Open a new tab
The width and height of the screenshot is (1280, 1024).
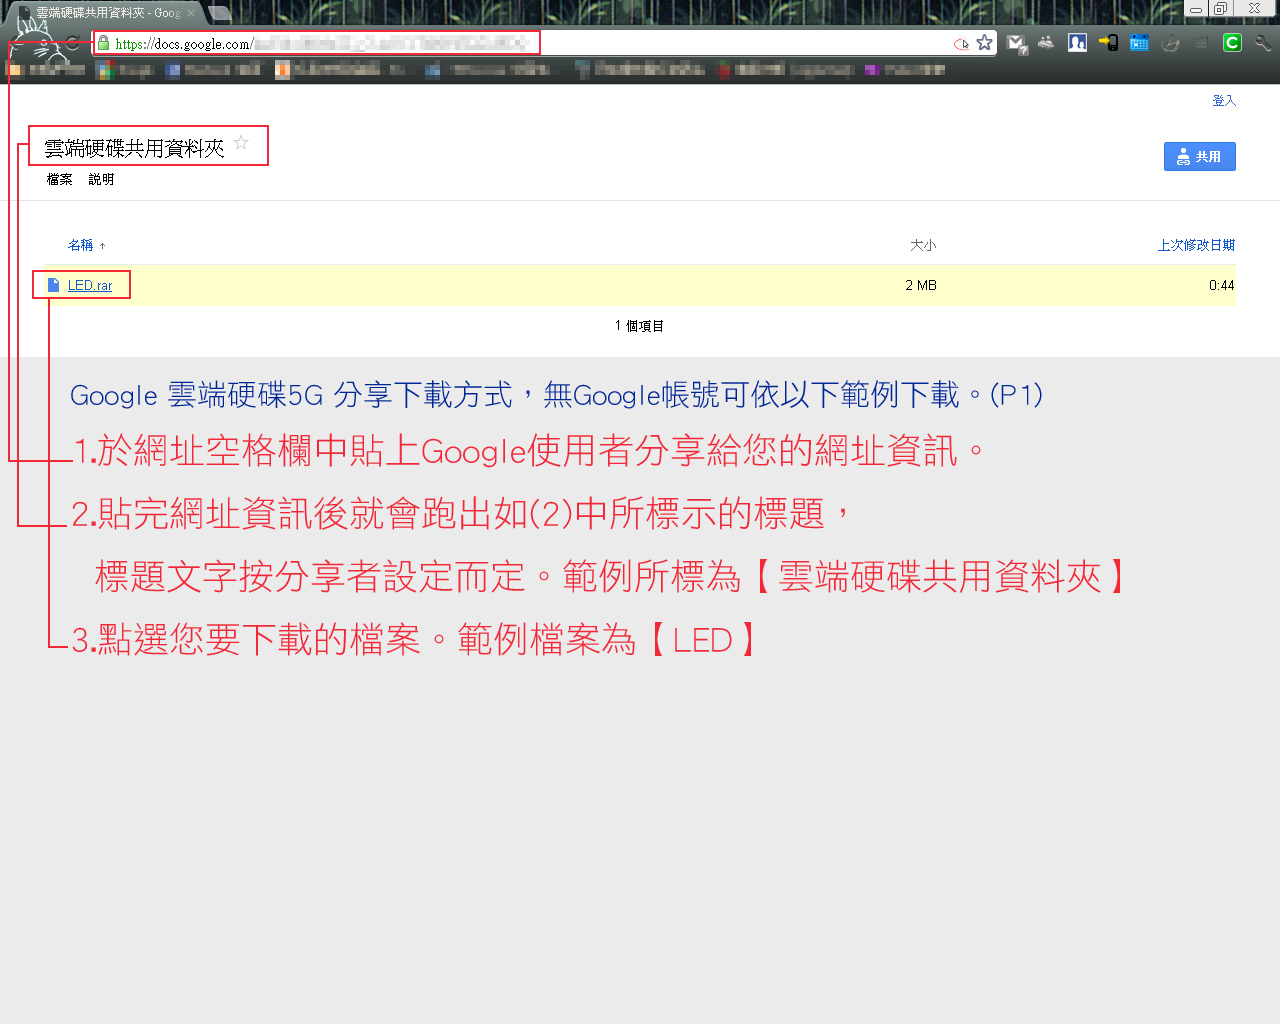(219, 13)
